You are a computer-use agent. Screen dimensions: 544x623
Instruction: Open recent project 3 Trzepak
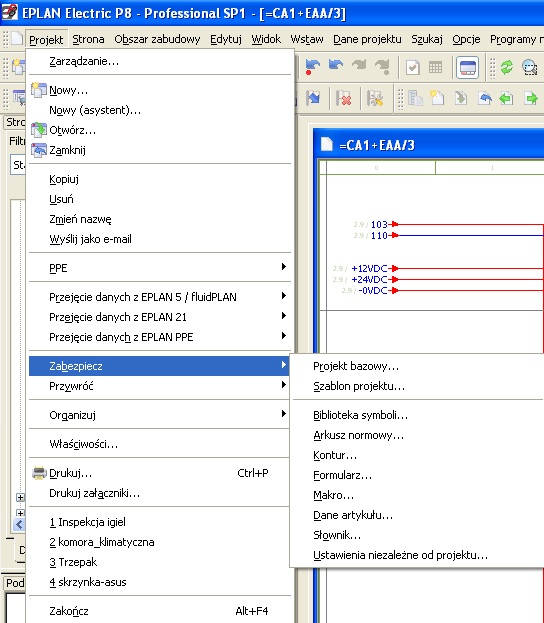160,562
